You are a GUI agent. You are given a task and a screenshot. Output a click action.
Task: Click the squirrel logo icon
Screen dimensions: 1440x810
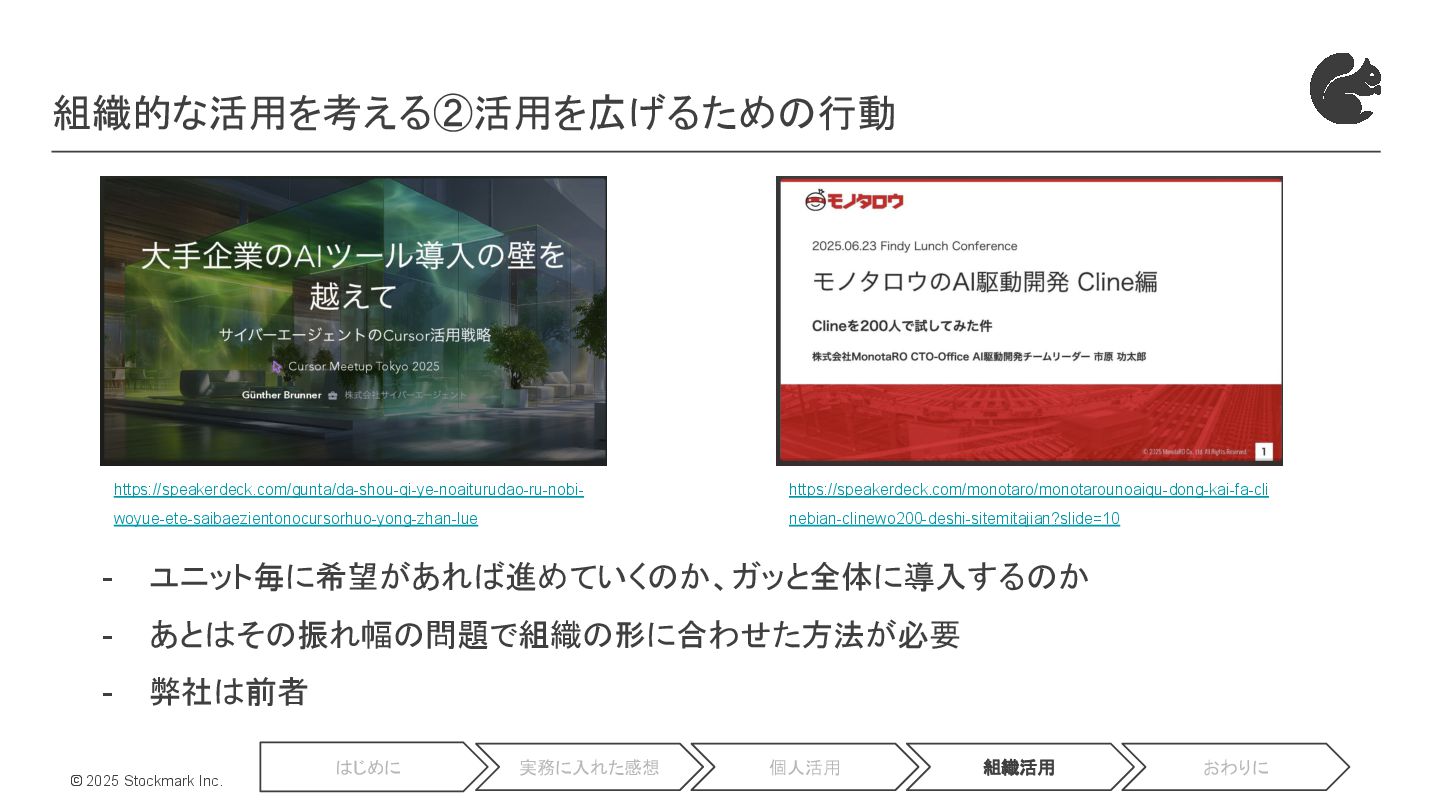[1346, 89]
